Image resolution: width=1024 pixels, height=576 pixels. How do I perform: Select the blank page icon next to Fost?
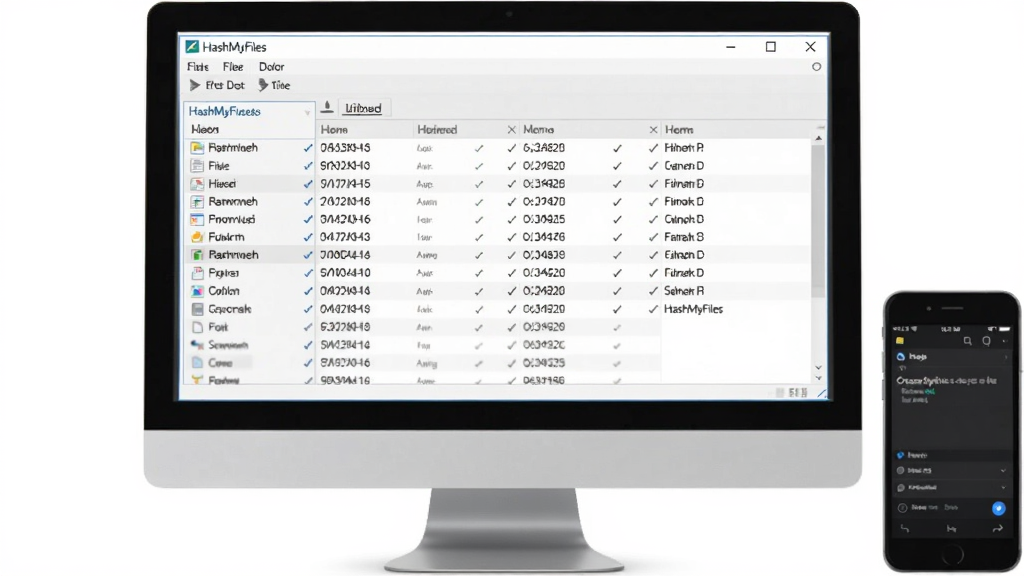pyautogui.click(x=197, y=327)
